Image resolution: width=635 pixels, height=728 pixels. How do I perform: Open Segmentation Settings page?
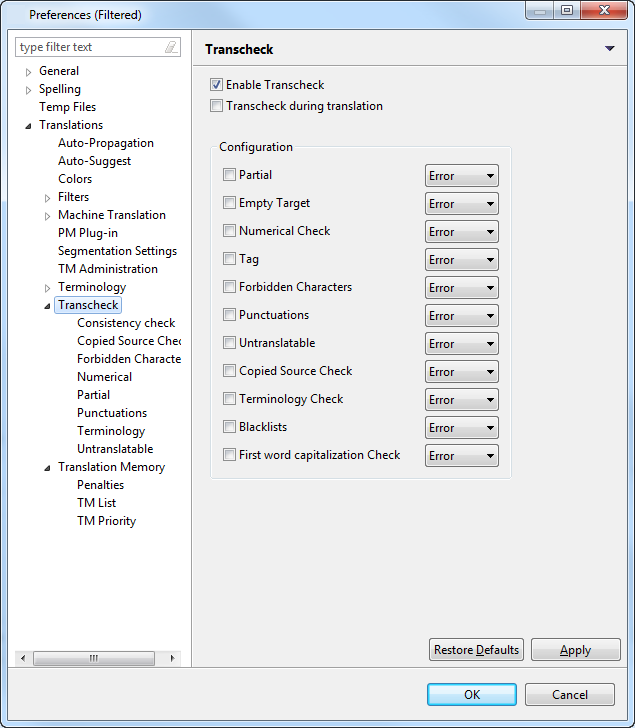(x=117, y=251)
